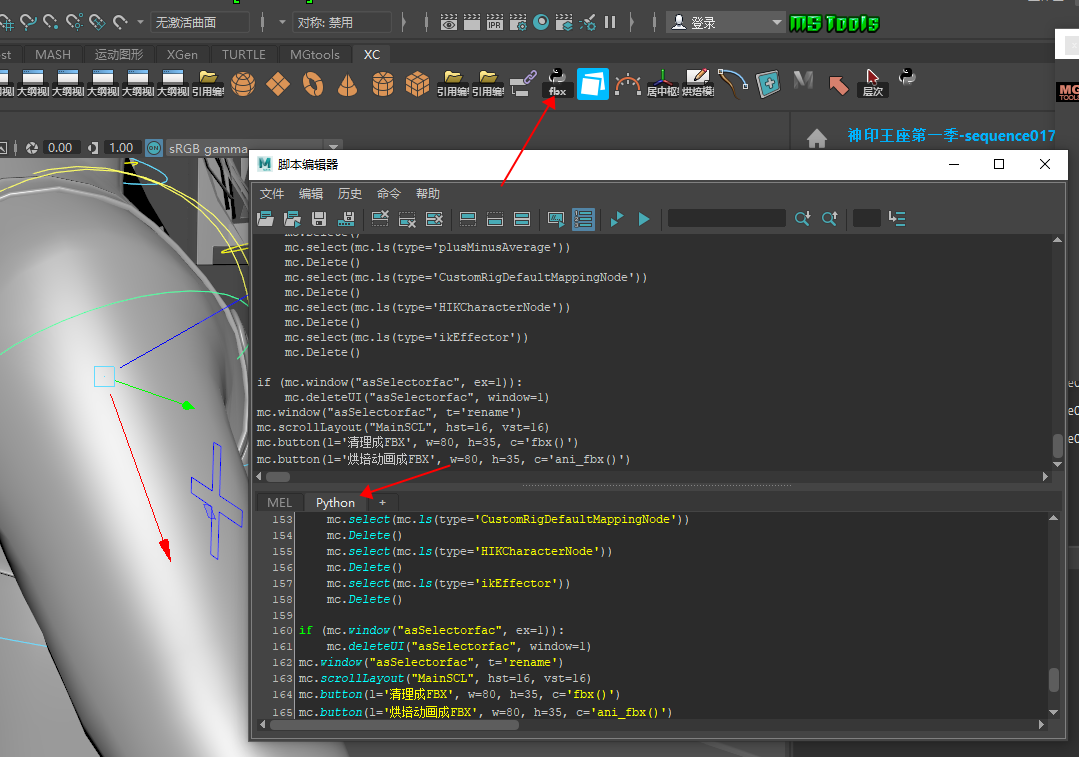Screen dimensions: 1079x757
Task: Click the sphere primitive shelf icon
Action: point(242,84)
